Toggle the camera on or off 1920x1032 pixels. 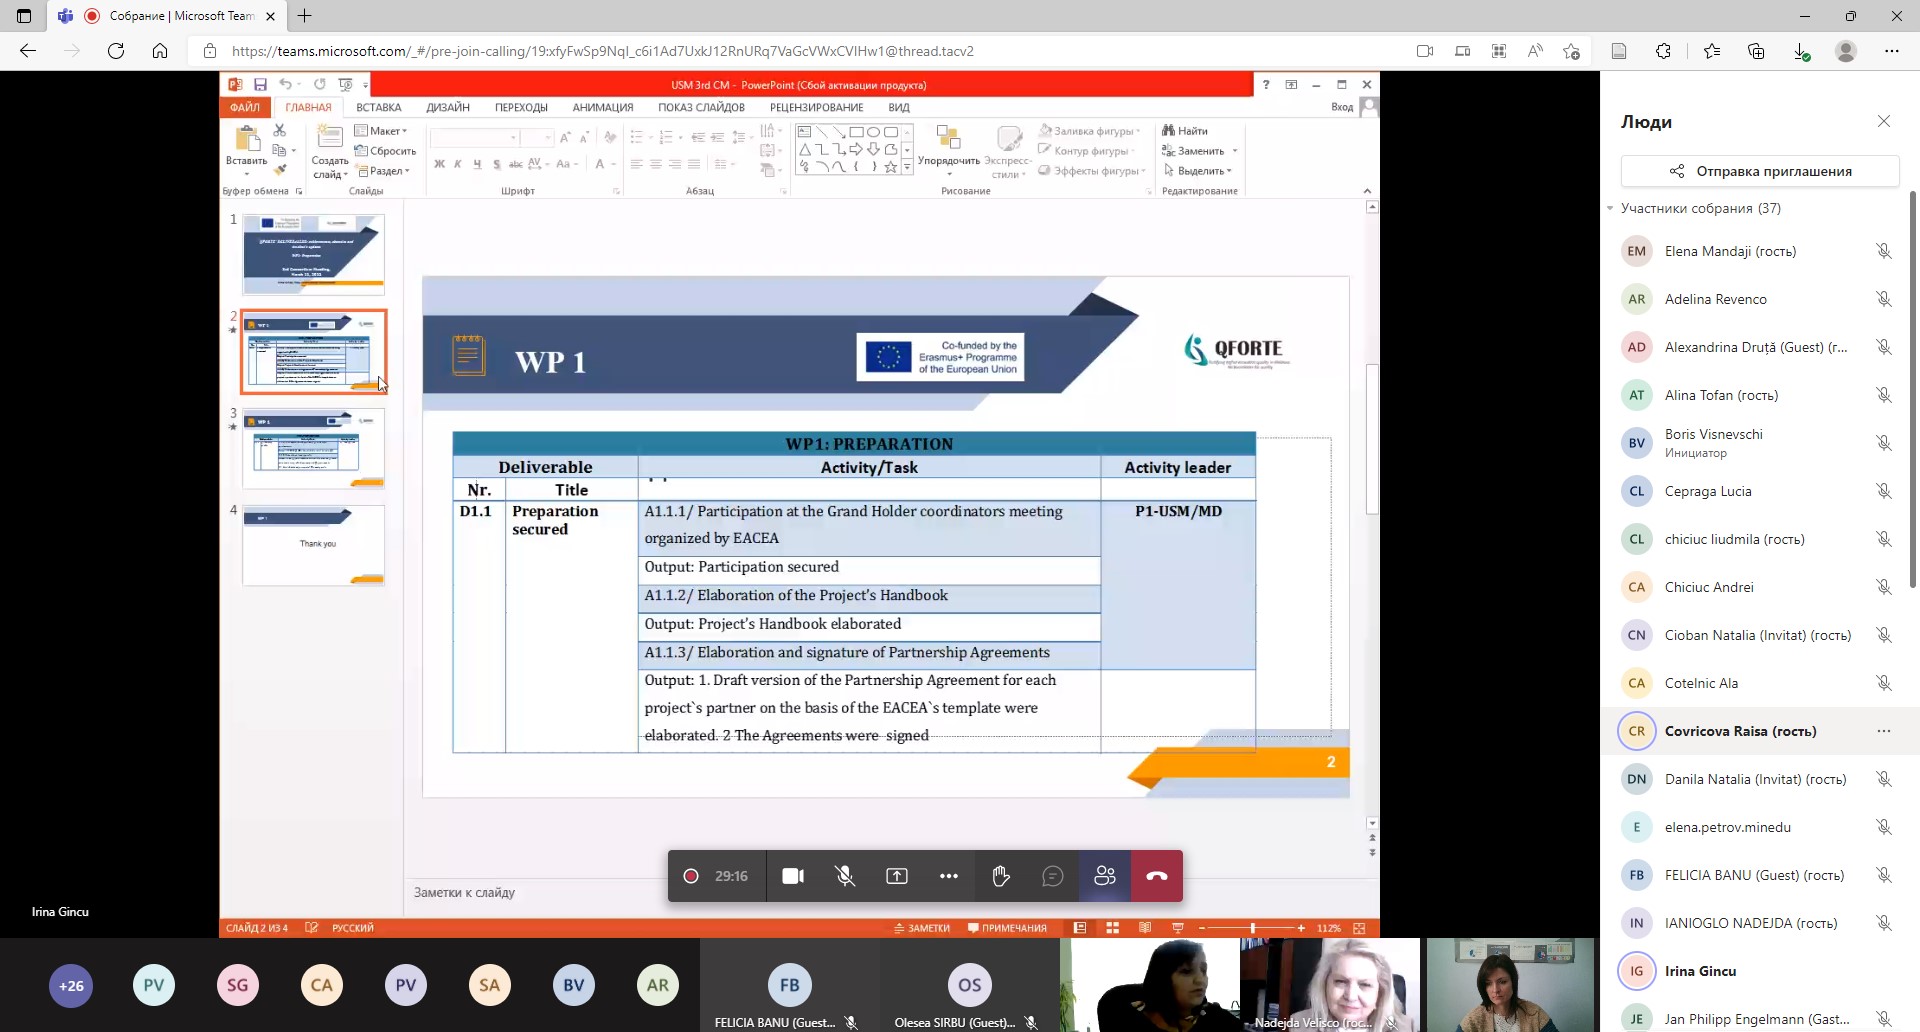pos(793,876)
